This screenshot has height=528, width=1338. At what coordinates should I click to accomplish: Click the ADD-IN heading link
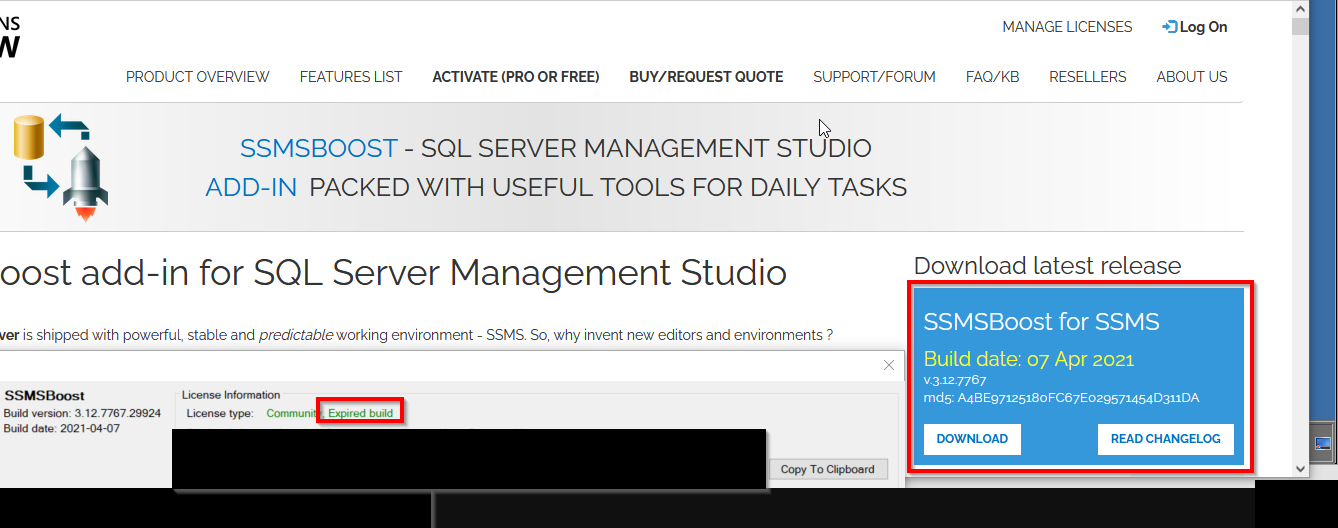pos(251,187)
